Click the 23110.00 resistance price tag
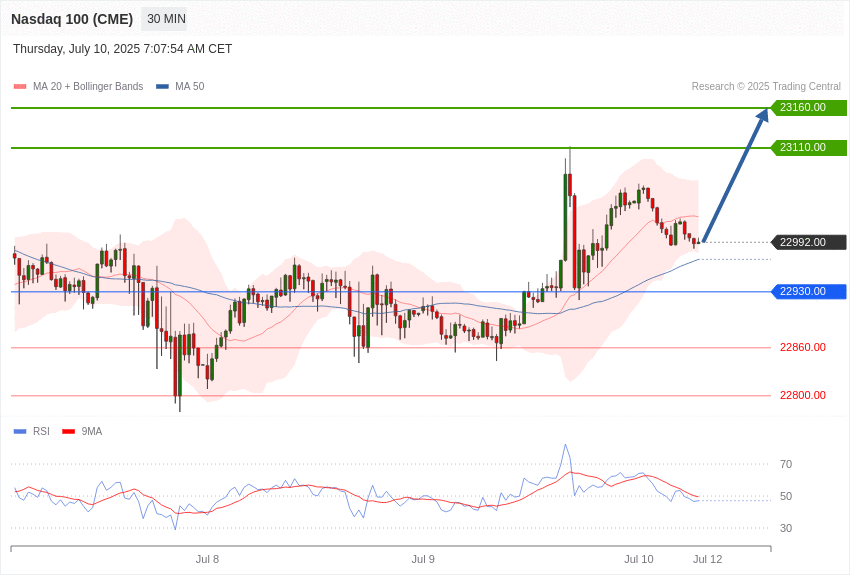This screenshot has width=850, height=576. [809, 147]
